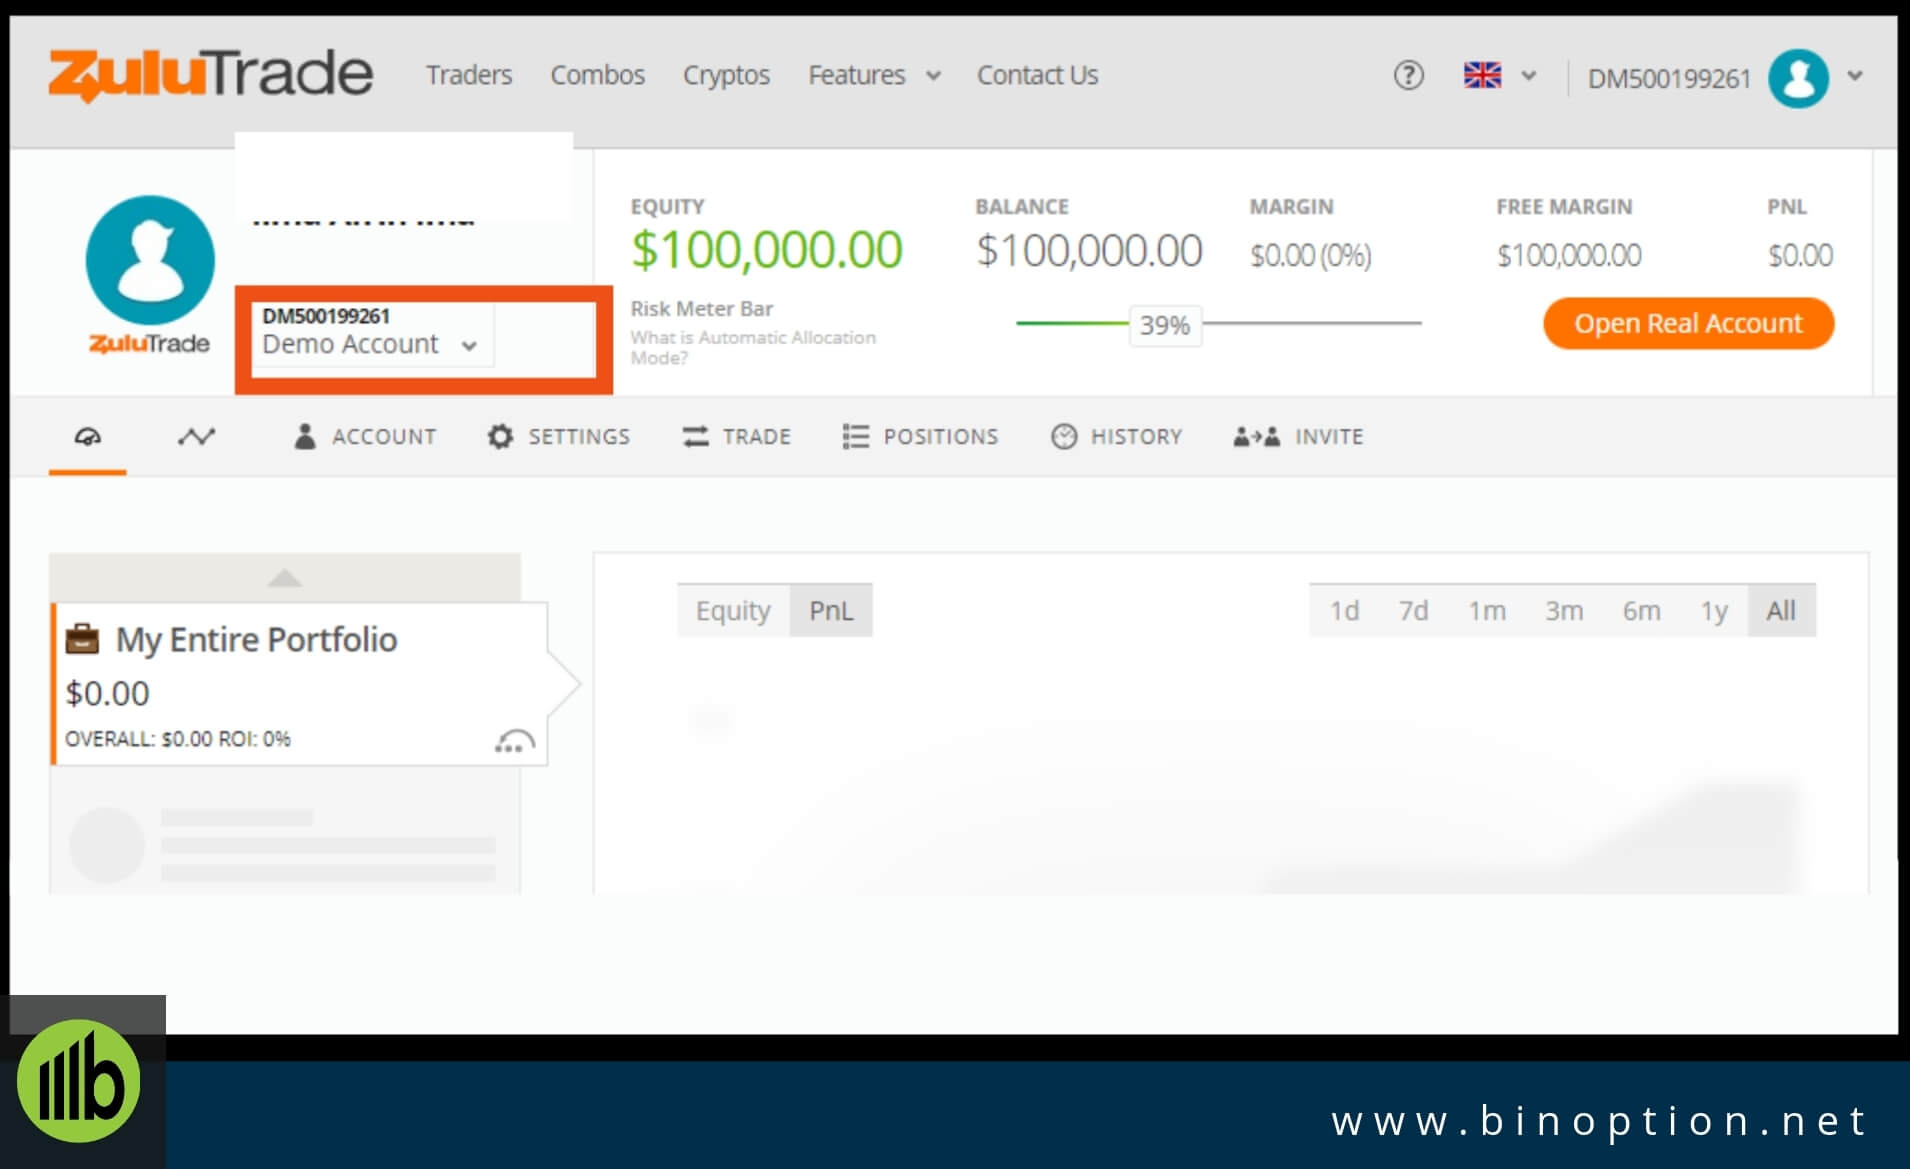
Task: Expand the Demo Account selector dropdown
Action: point(369,344)
